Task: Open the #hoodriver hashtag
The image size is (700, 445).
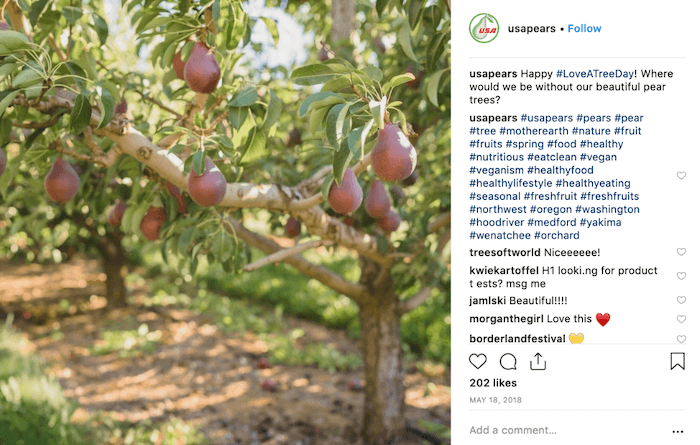Action: pyautogui.click(x=496, y=222)
